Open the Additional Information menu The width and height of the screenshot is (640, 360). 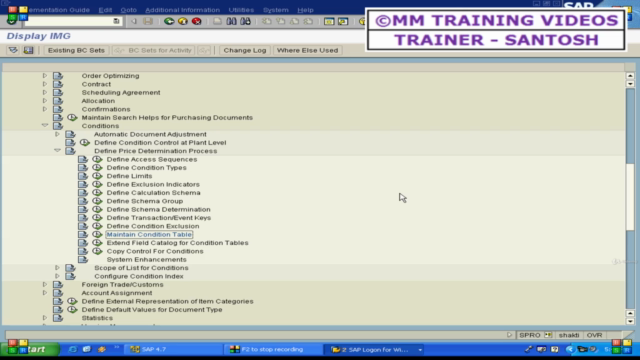[x=182, y=10]
